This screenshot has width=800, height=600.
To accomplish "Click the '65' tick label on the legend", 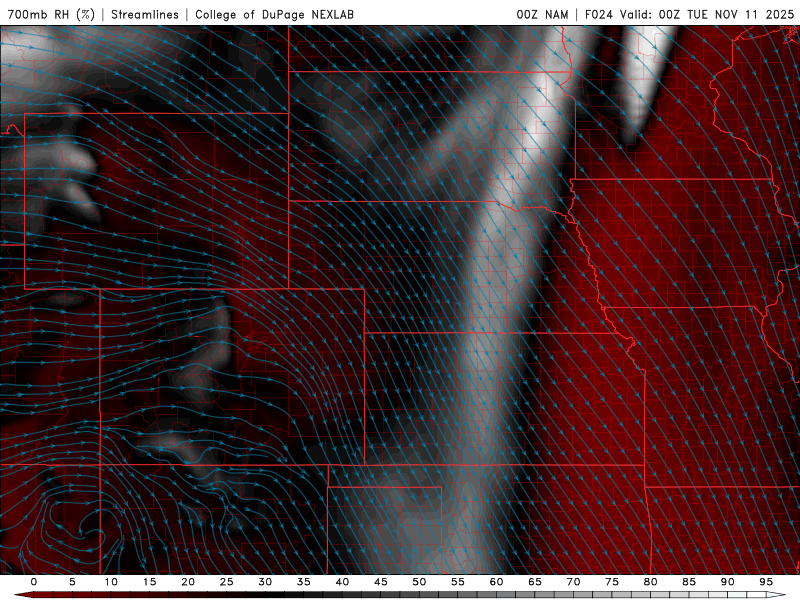I will pyautogui.click(x=535, y=582).
